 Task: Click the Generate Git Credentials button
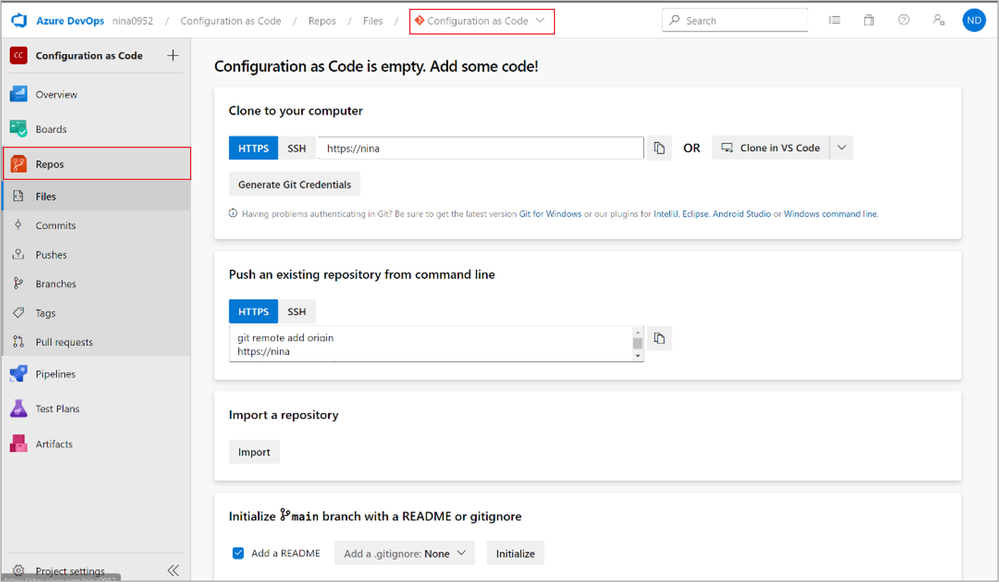[x=294, y=184]
